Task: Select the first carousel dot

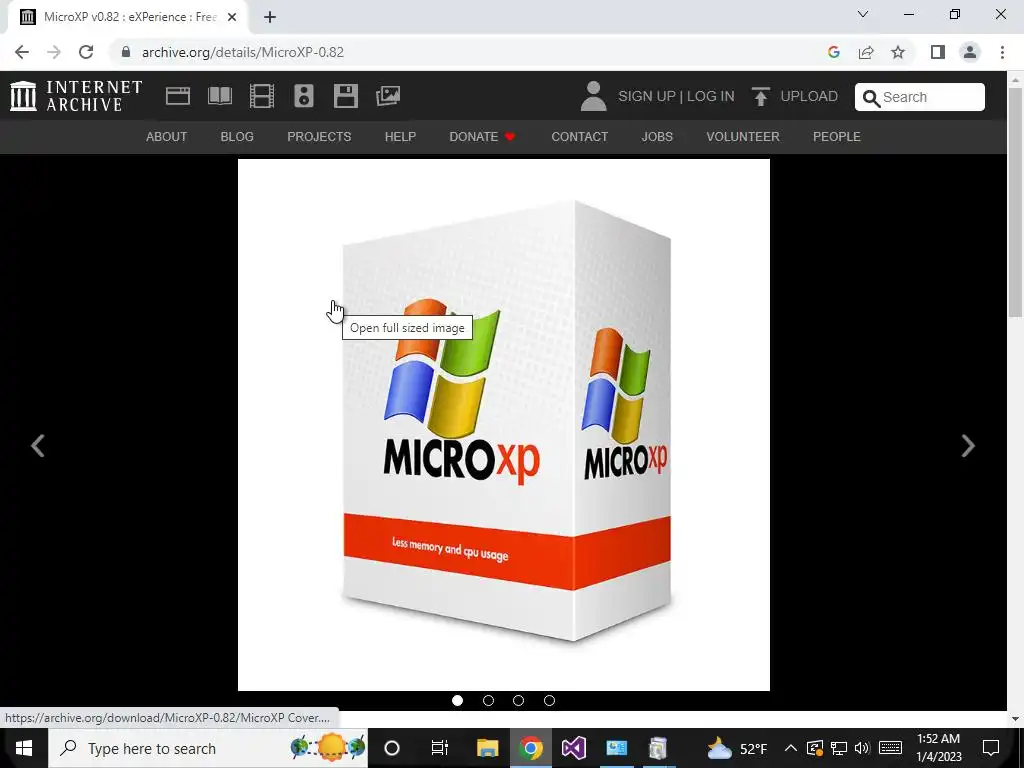Action: pyautogui.click(x=457, y=700)
